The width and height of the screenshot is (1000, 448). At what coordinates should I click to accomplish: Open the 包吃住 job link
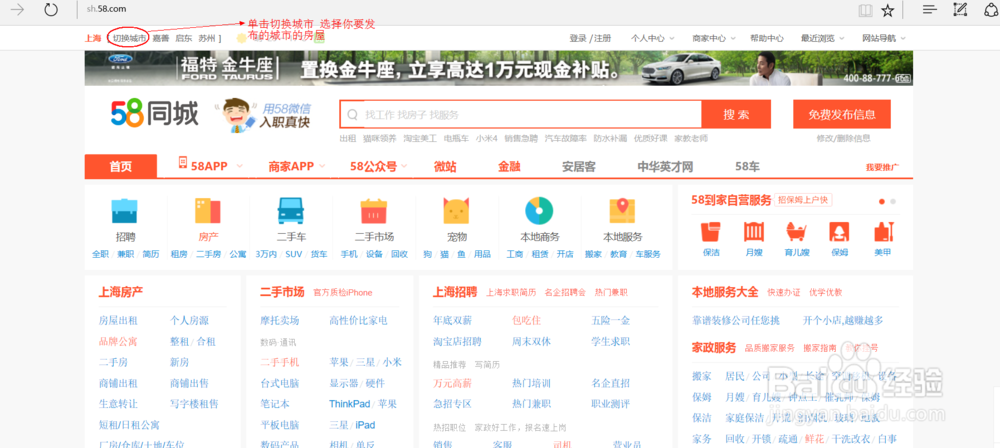click(x=526, y=320)
